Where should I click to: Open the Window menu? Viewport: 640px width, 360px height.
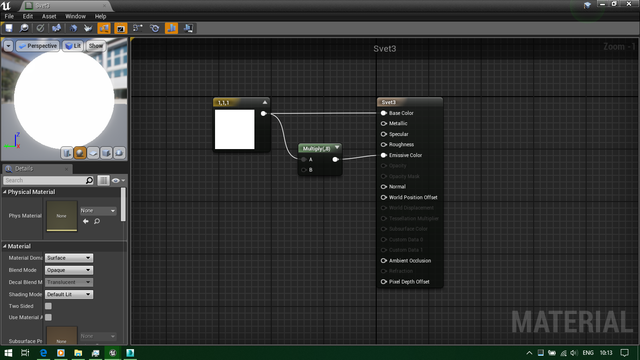(76, 16)
